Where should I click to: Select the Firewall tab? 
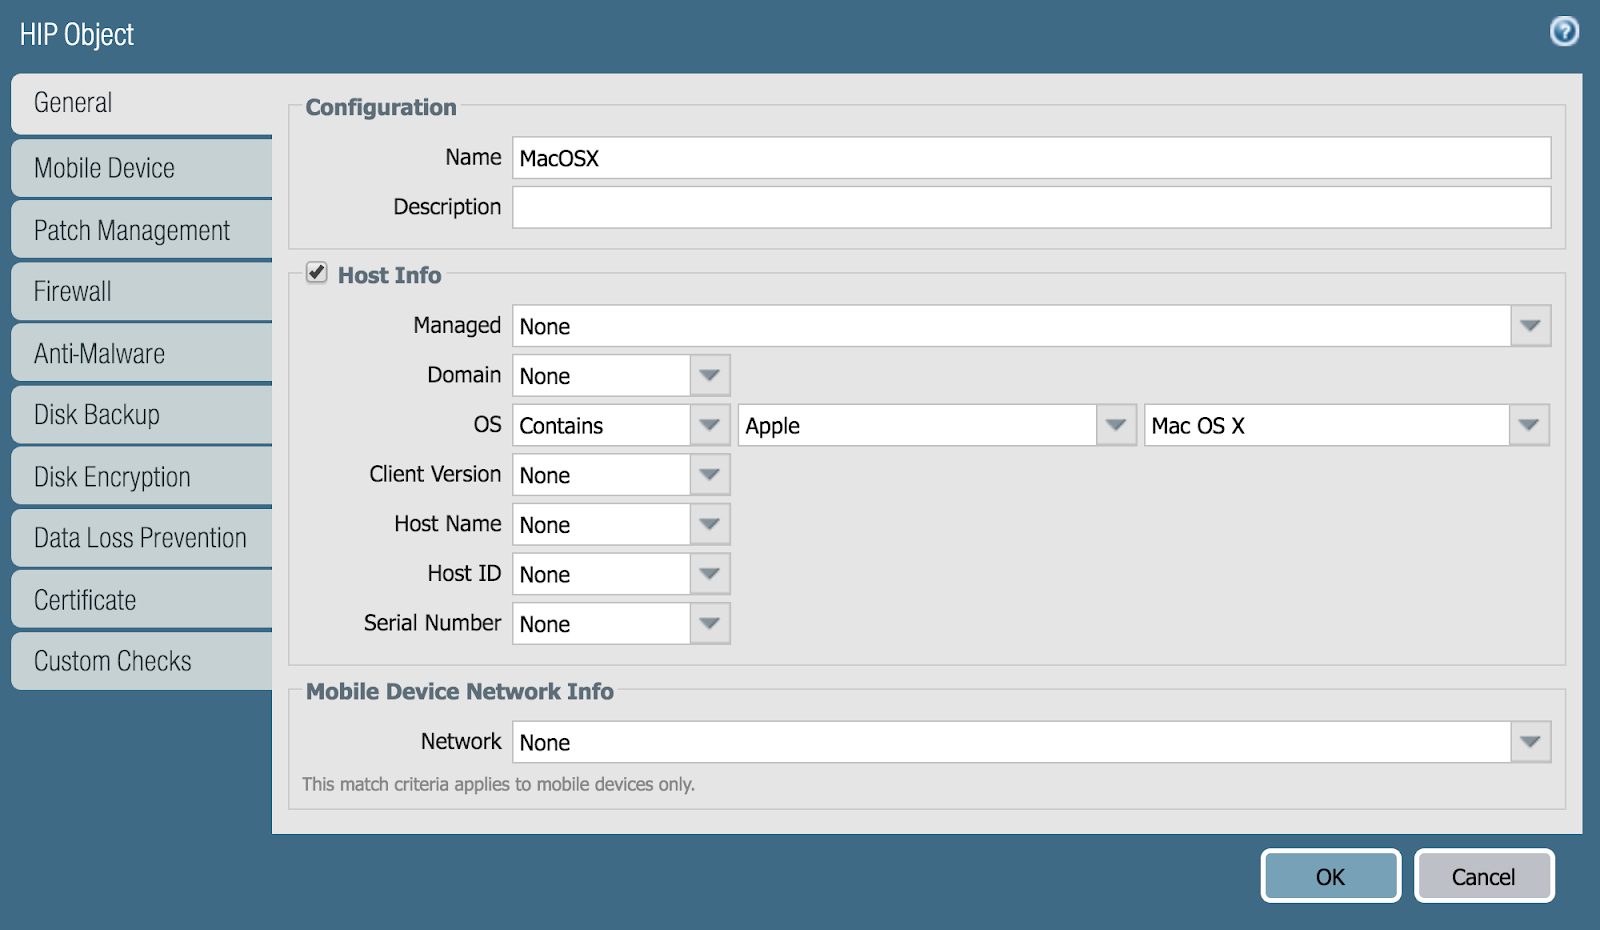142,292
